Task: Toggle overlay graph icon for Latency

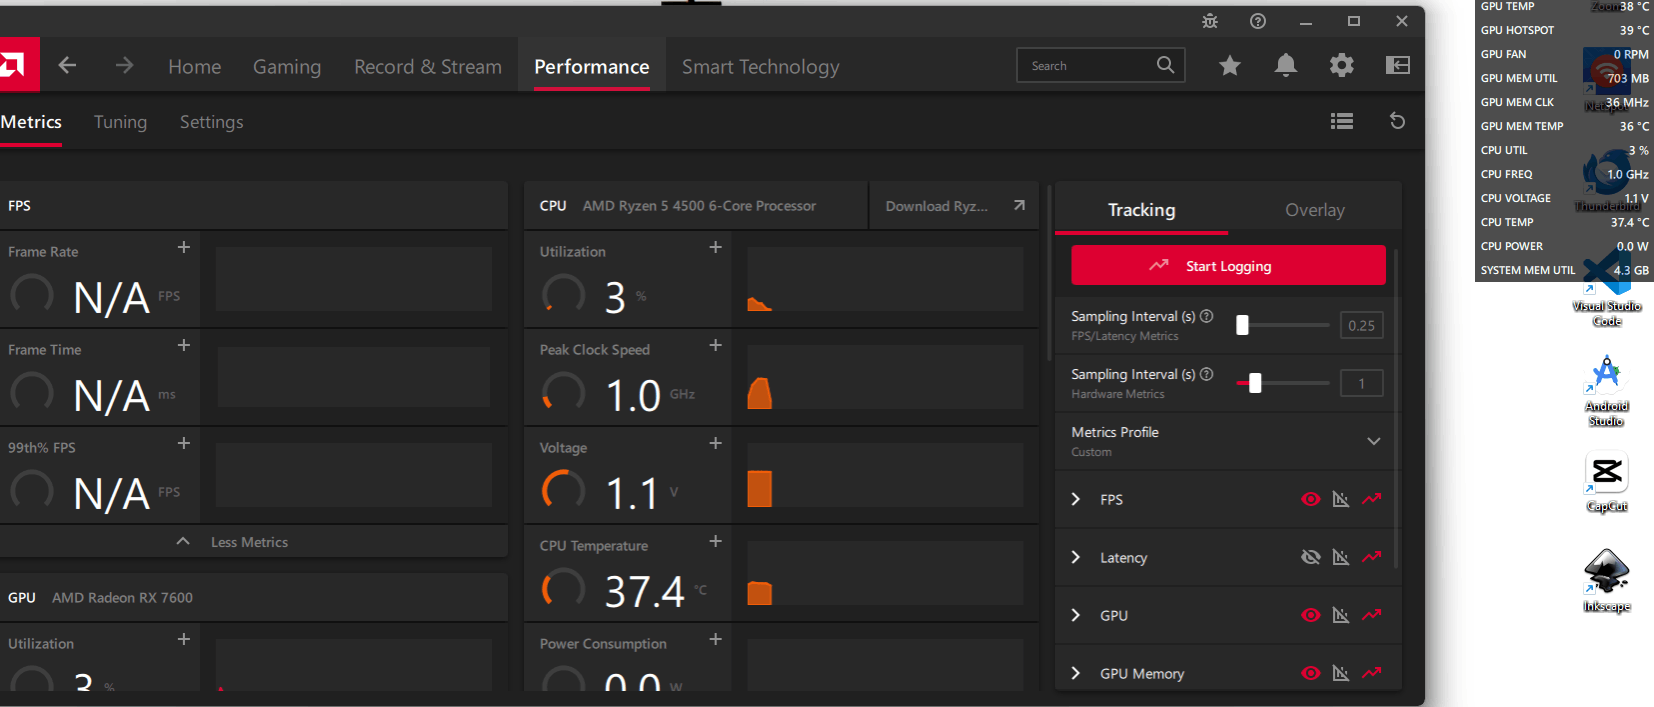Action: [x=1341, y=557]
